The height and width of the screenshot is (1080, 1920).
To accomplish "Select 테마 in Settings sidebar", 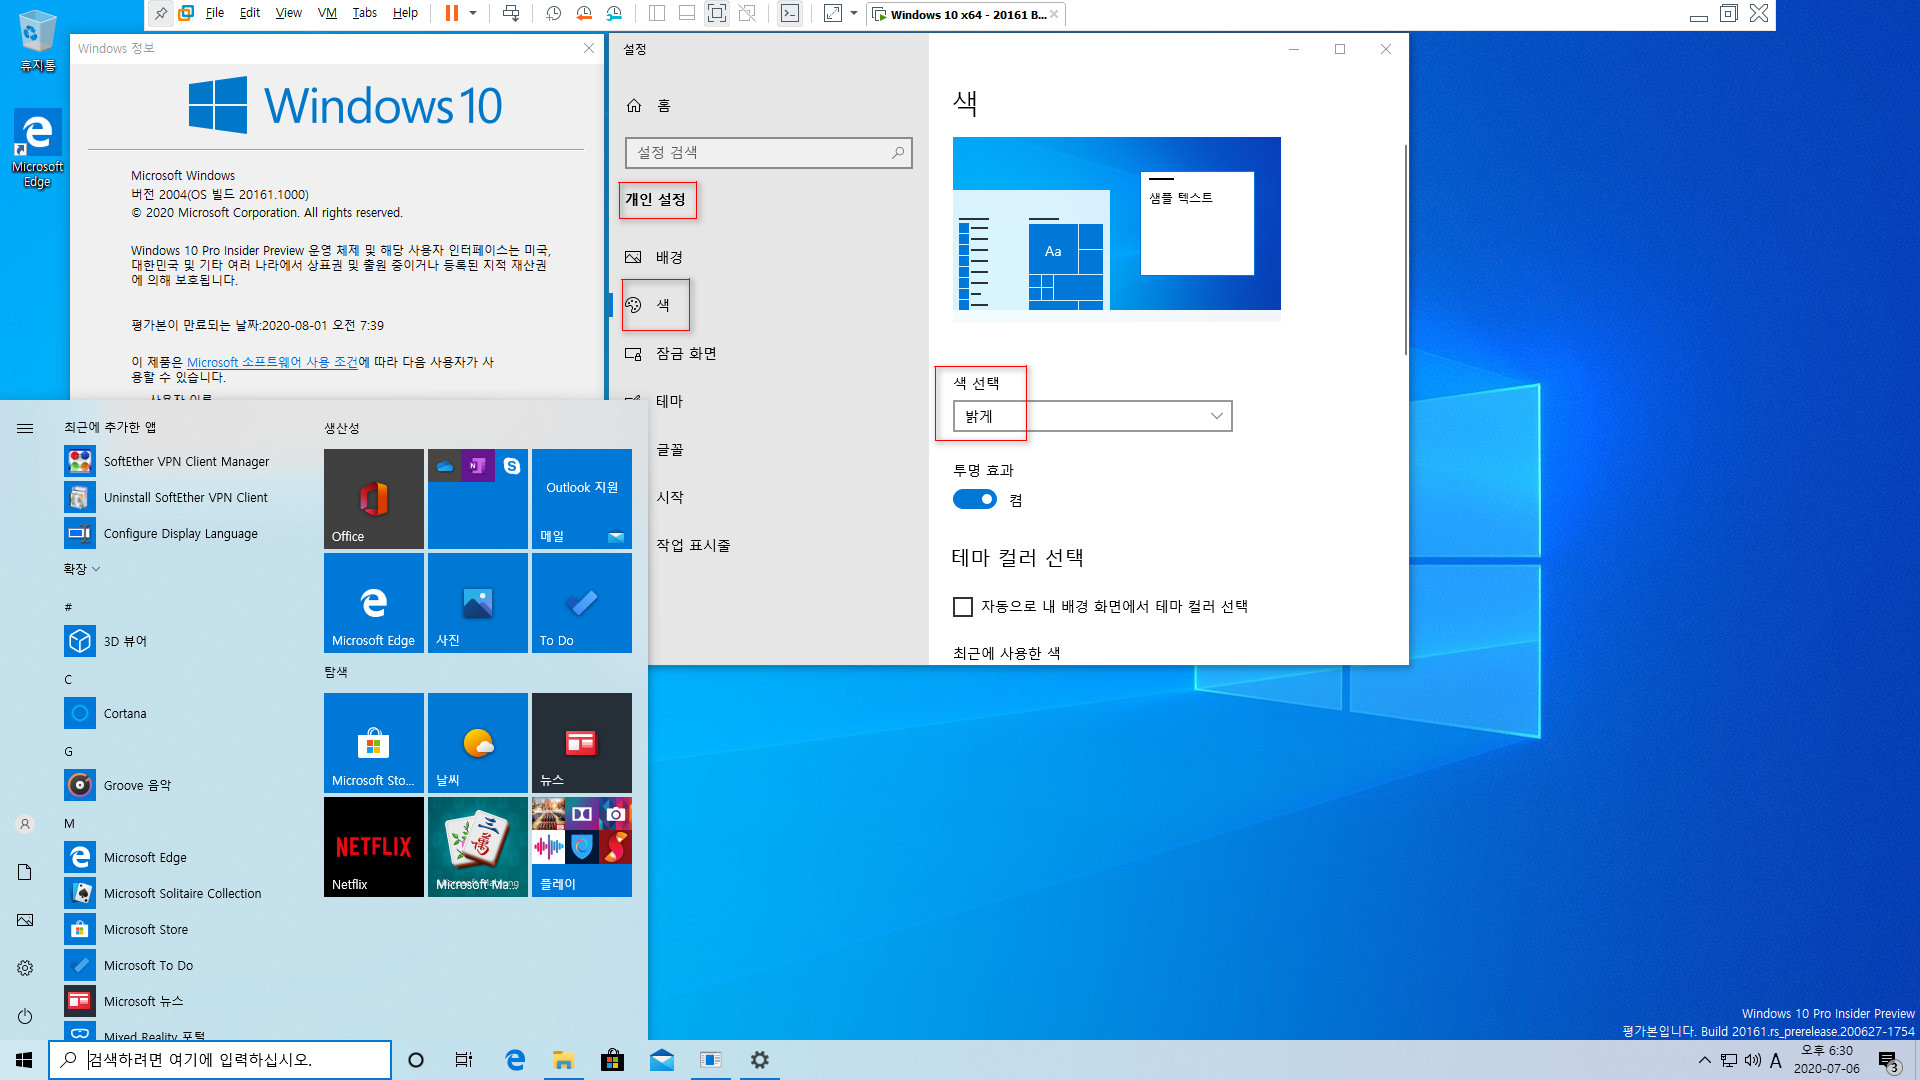I will coord(767,401).
